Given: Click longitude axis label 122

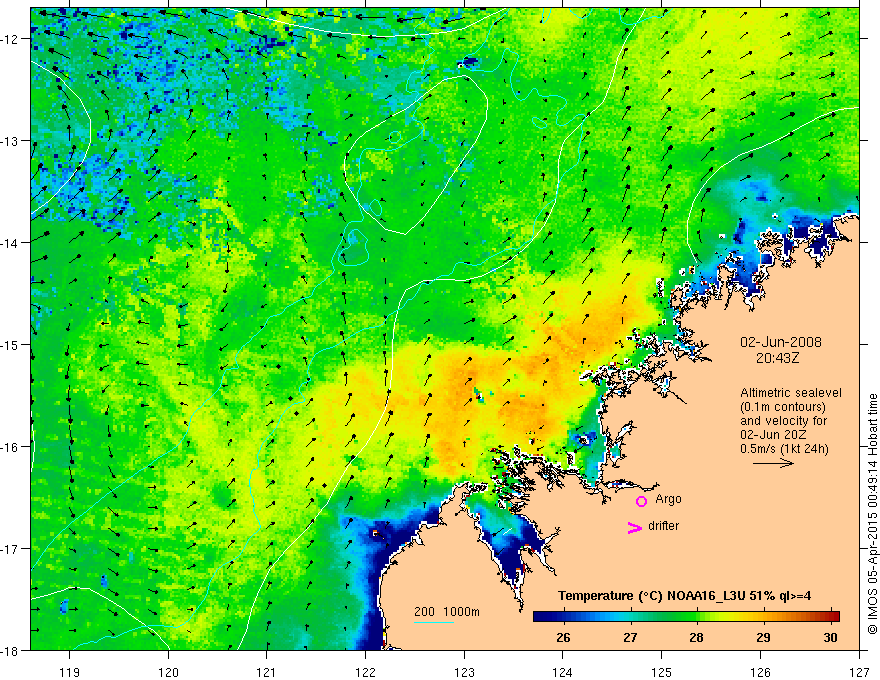Looking at the screenshot, I should [365, 672].
